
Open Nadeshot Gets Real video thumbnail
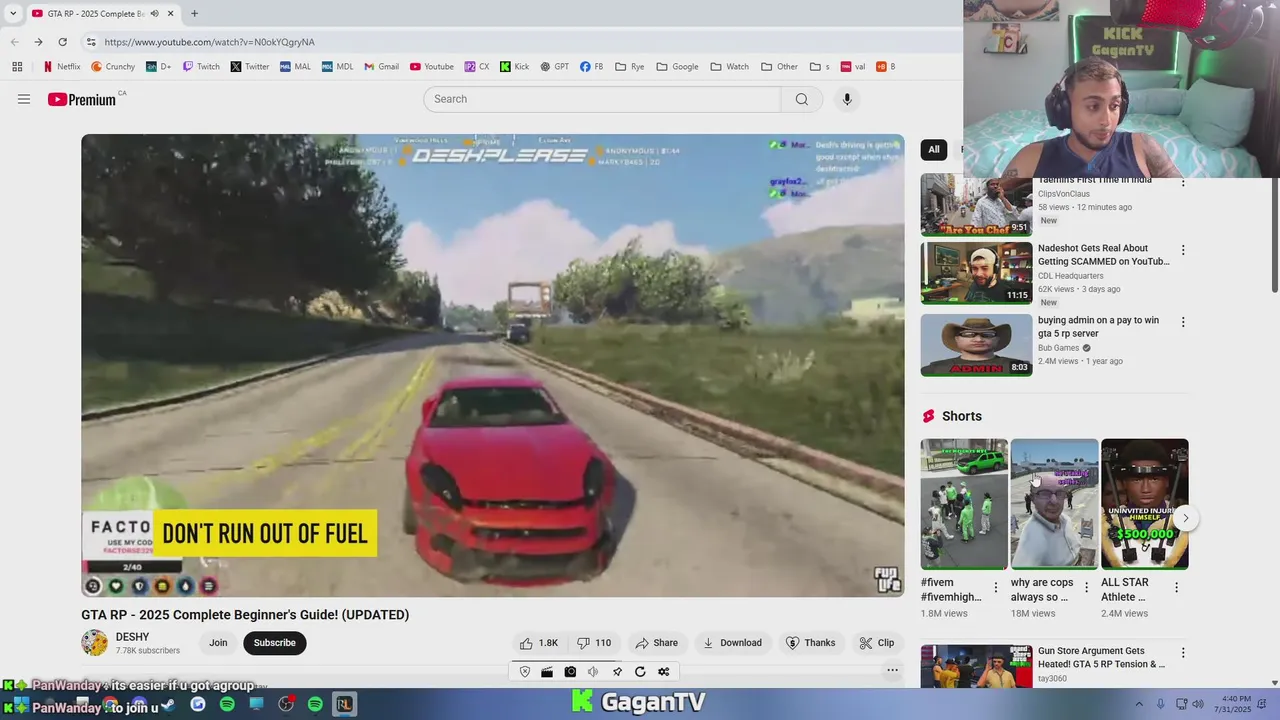click(x=976, y=272)
